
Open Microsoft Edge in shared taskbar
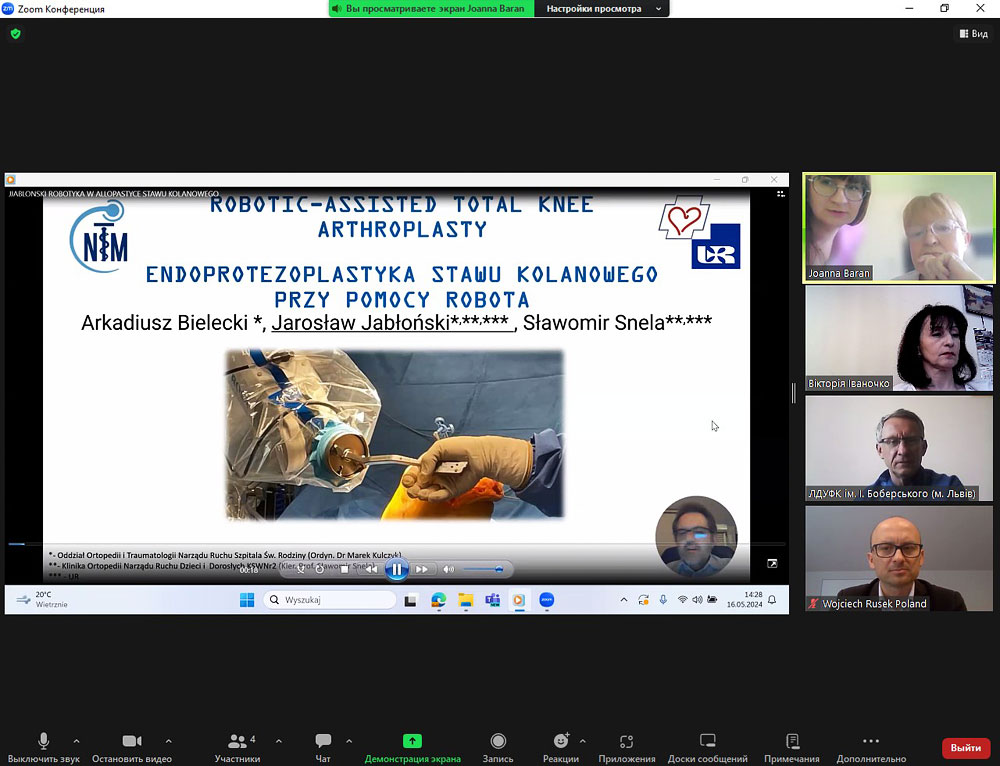438,600
